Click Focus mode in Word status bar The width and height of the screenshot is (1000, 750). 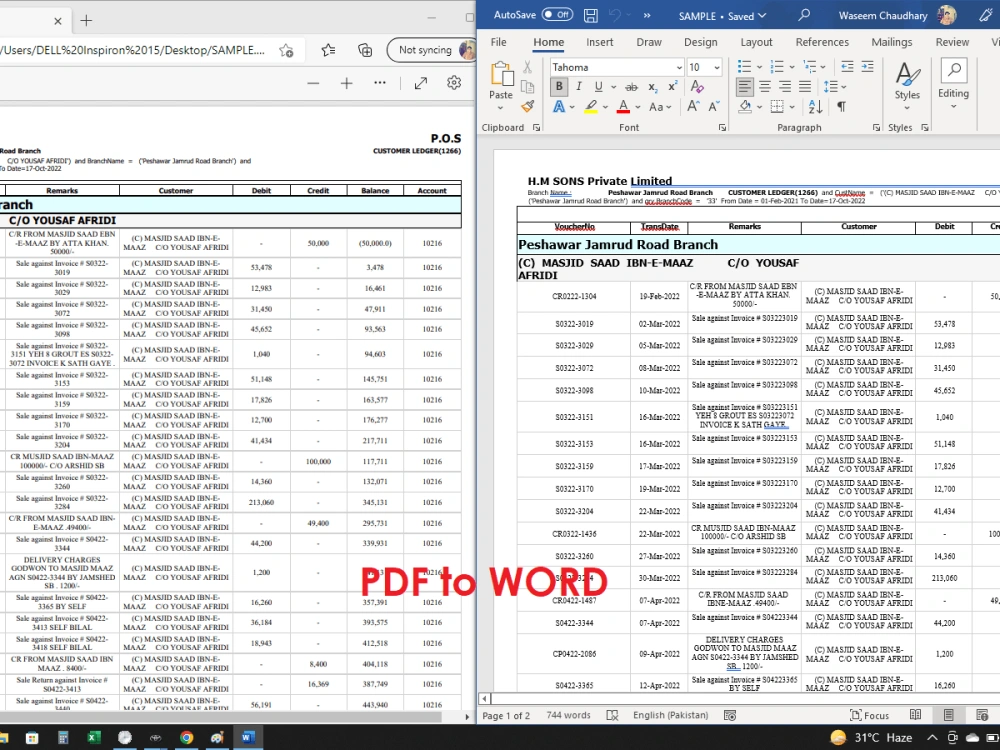point(869,716)
